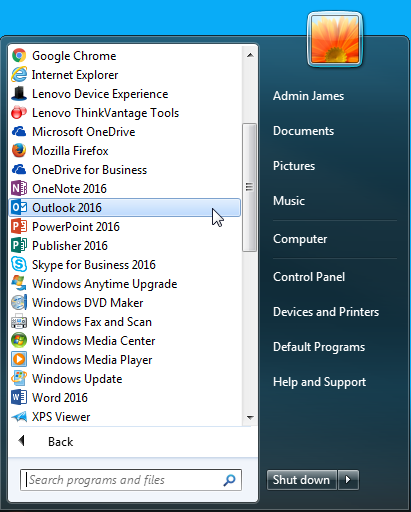
Task: Select the XPS Viewer label
Action: click(x=61, y=417)
